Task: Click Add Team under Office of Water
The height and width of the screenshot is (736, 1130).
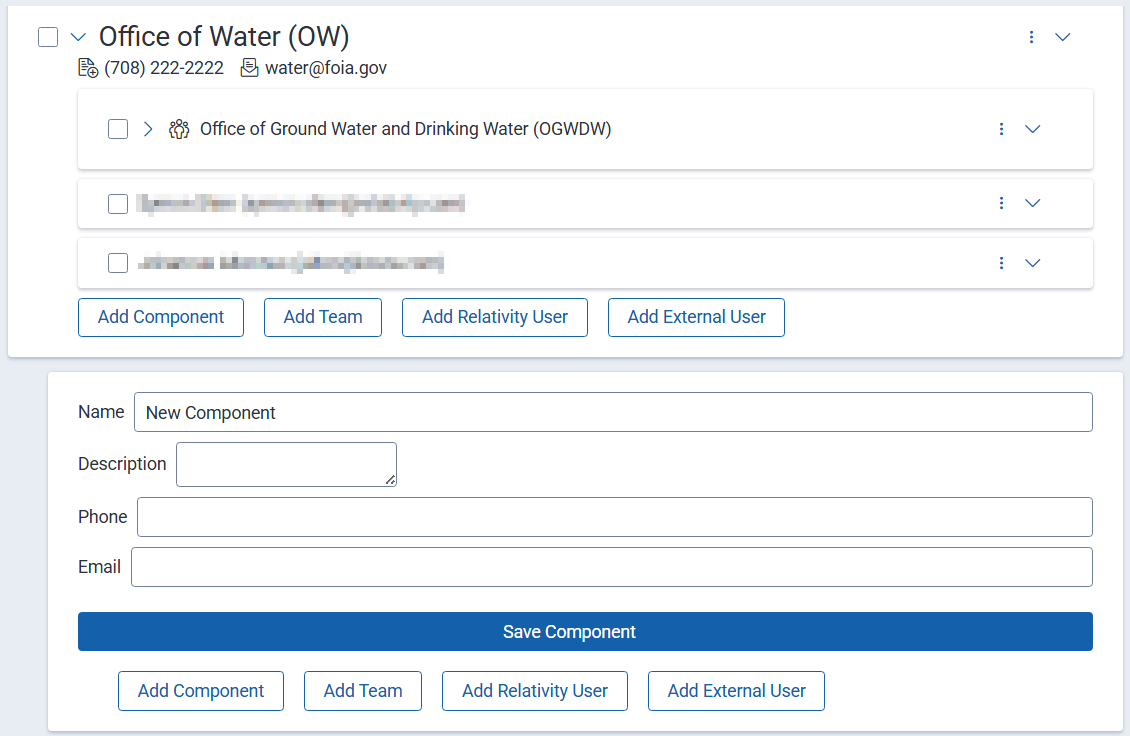Action: click(x=322, y=317)
